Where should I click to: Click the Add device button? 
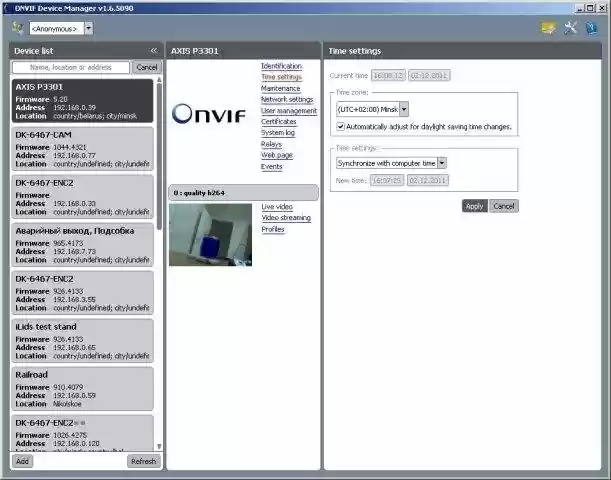(x=22, y=461)
